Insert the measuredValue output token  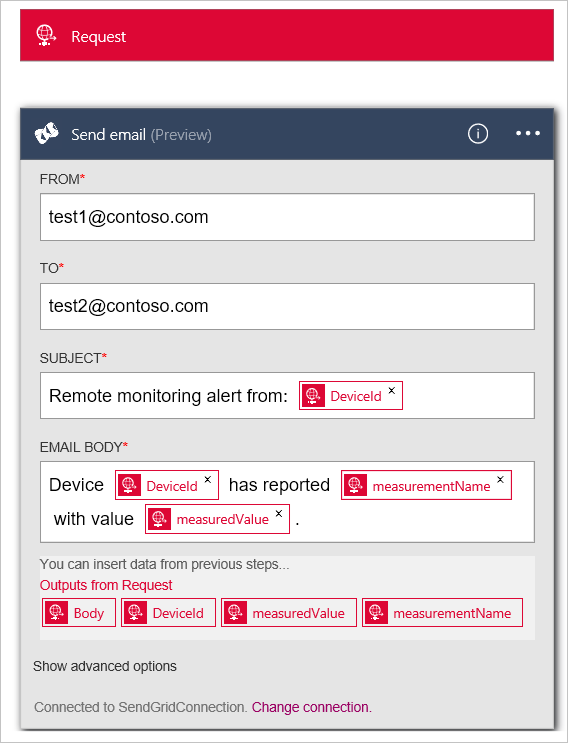[x=289, y=613]
